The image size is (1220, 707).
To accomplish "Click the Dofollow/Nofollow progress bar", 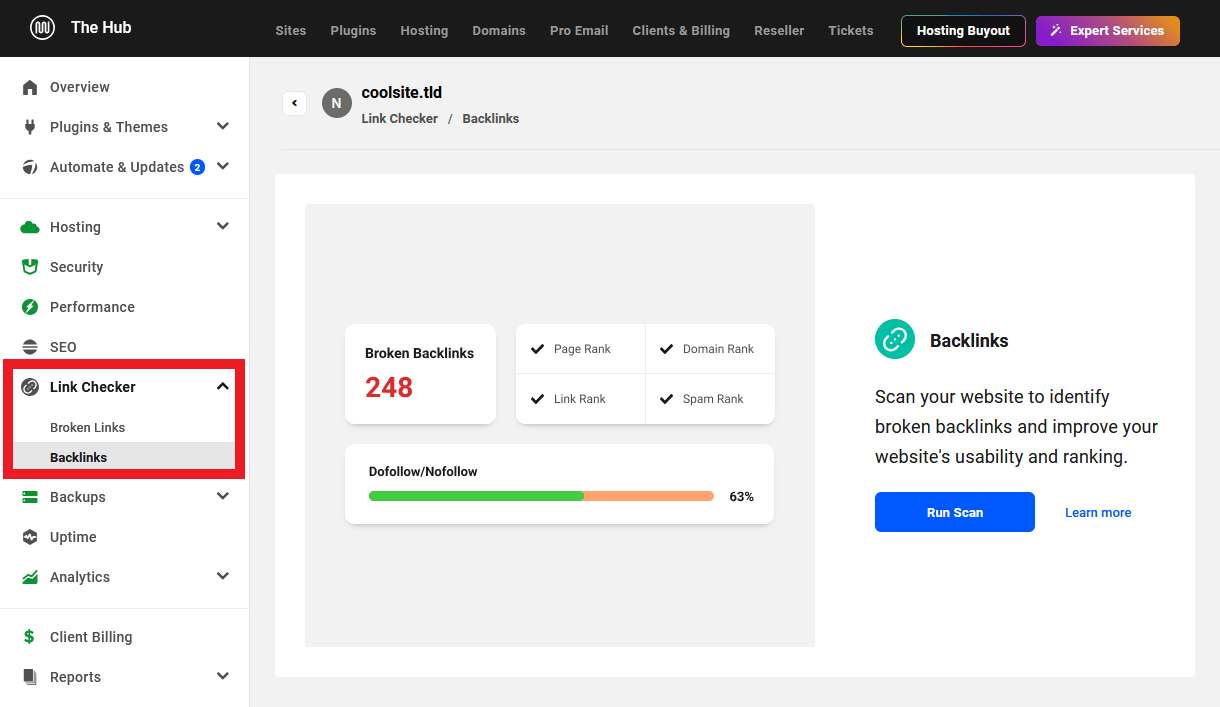I will [x=541, y=496].
